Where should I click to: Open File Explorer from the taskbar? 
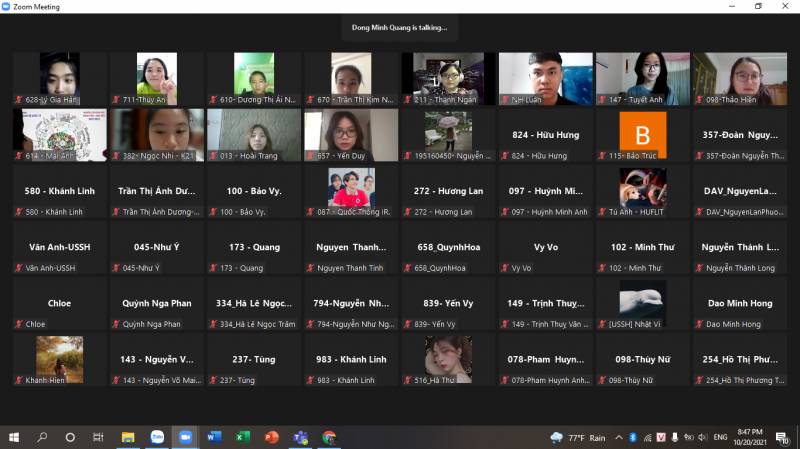[128, 437]
